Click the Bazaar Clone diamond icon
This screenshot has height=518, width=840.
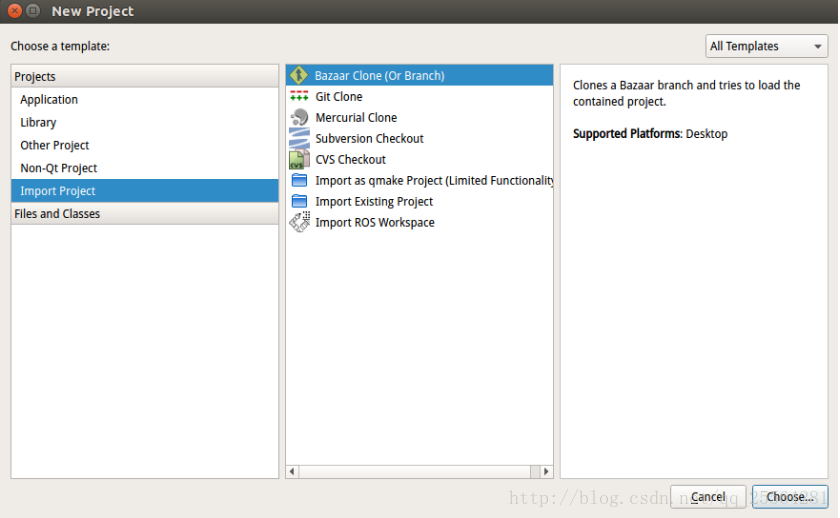298,76
